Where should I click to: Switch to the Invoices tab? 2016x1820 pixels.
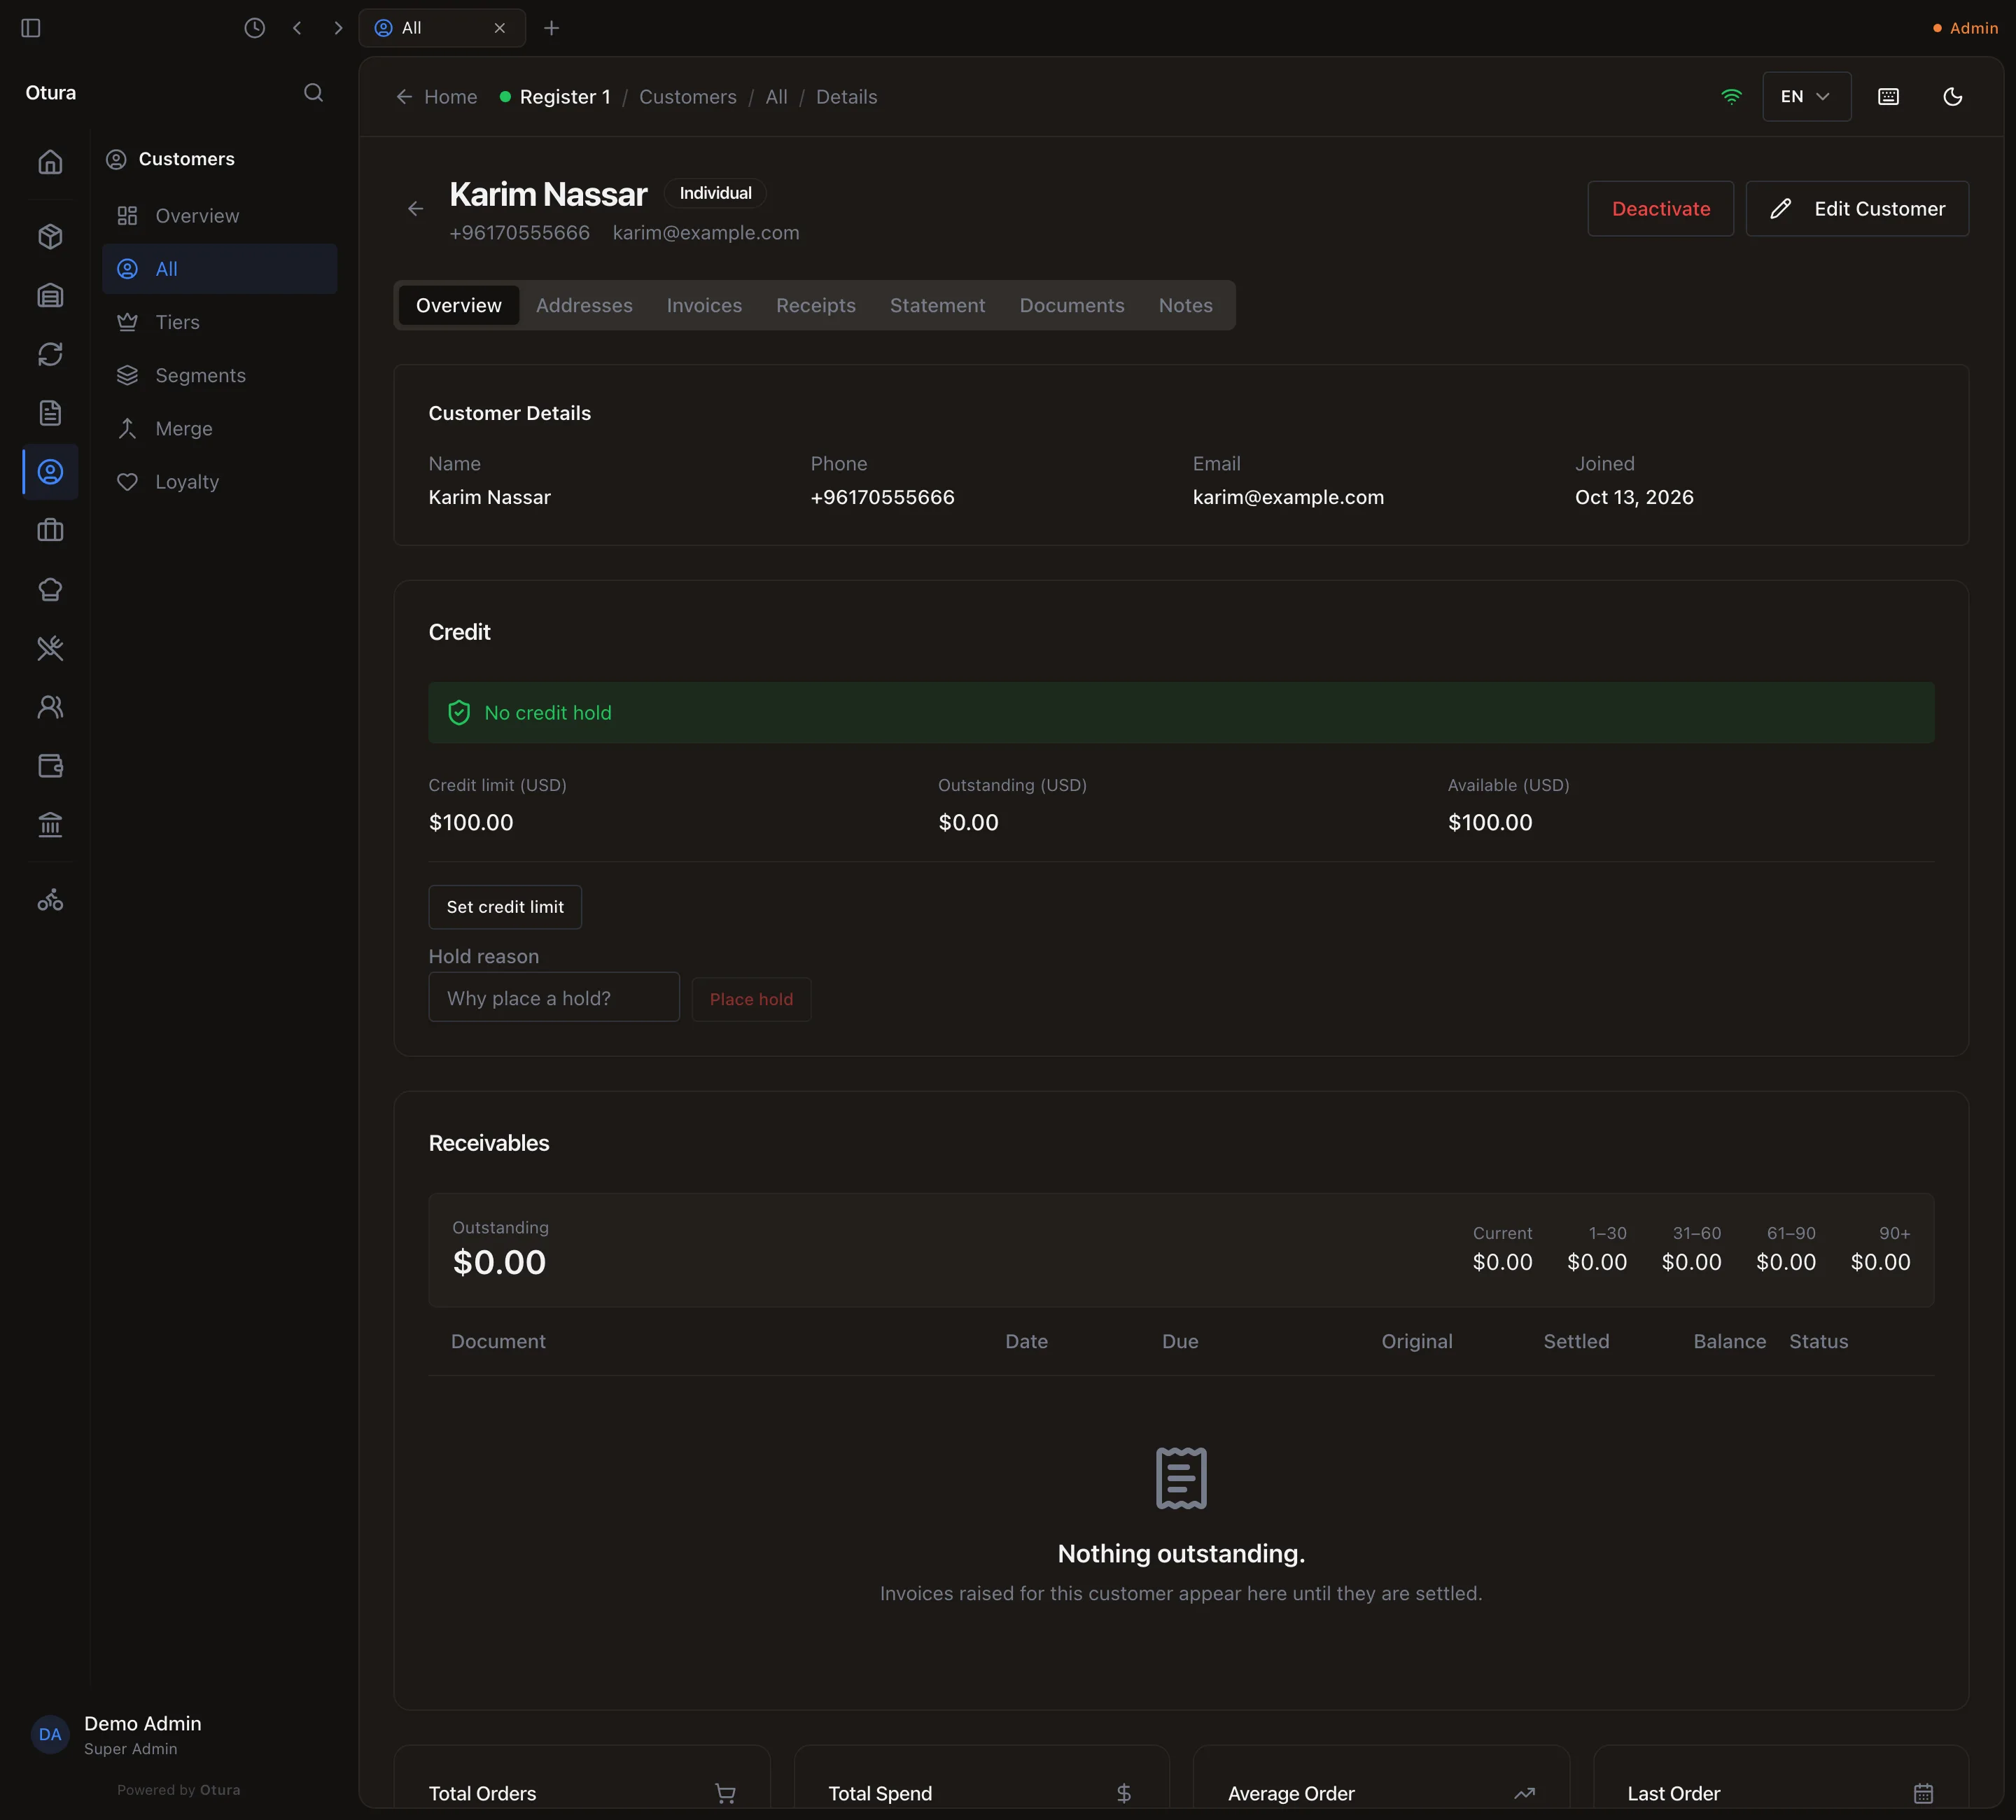coord(704,306)
